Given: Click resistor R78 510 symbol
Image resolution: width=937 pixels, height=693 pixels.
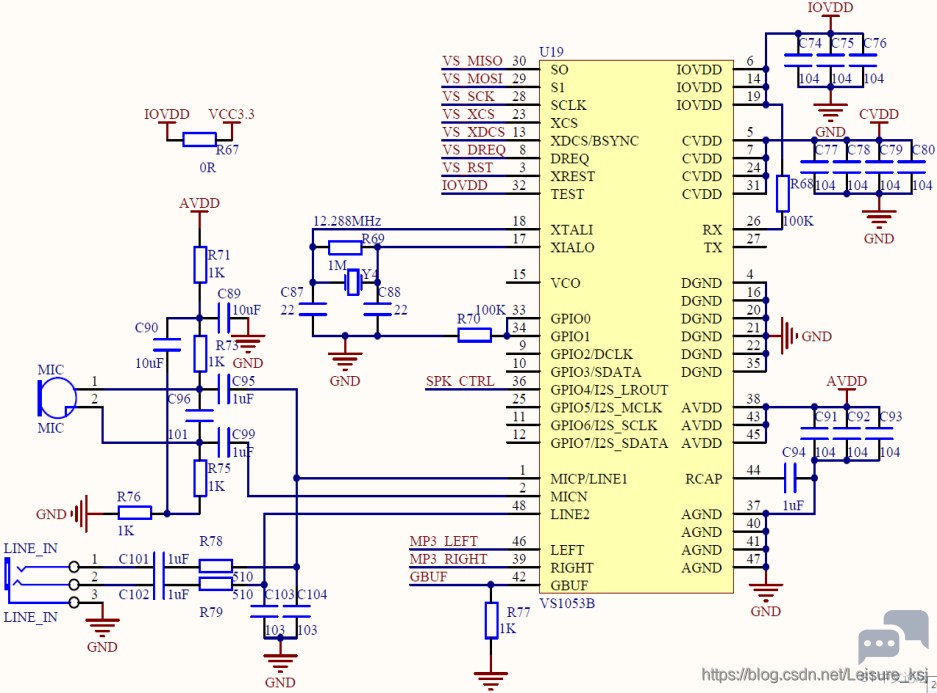Looking at the screenshot, I should click(x=215, y=566).
